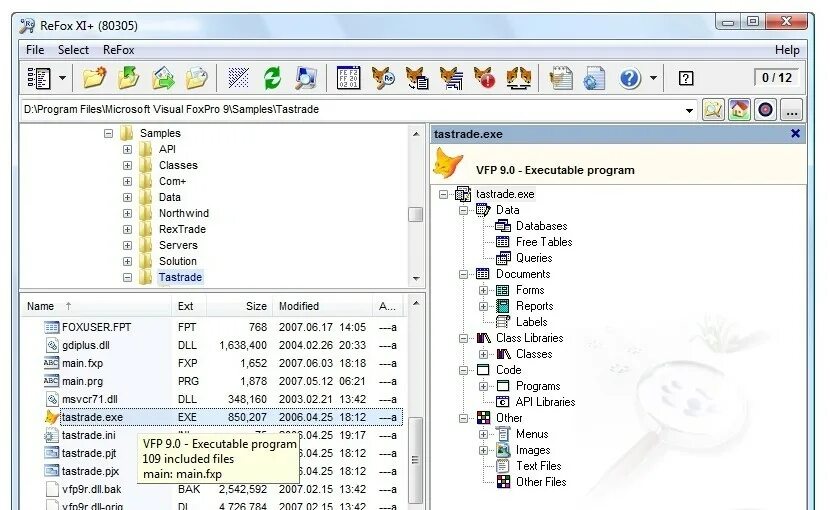The width and height of the screenshot is (830, 510).
Task: Click the fox with documents icon
Action: click(417, 78)
